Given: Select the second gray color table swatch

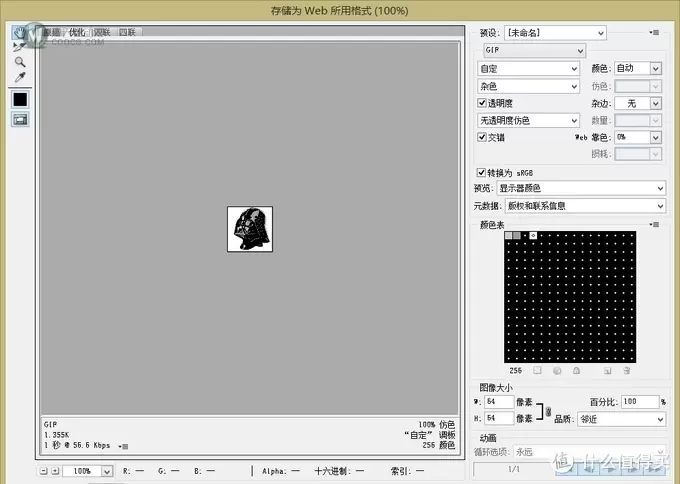Looking at the screenshot, I should pyautogui.click(x=517, y=235).
